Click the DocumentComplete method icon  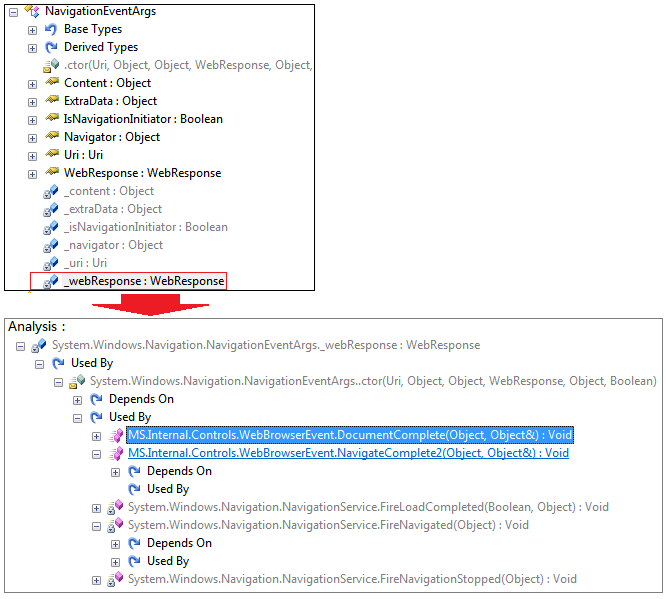pos(115,435)
